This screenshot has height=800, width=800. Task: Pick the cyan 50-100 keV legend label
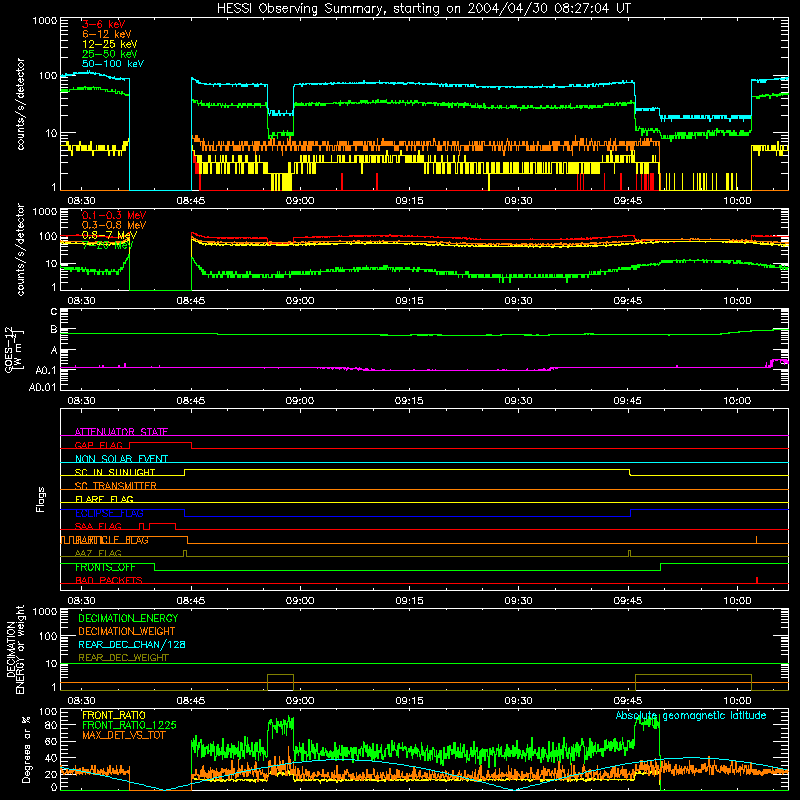click(113, 64)
